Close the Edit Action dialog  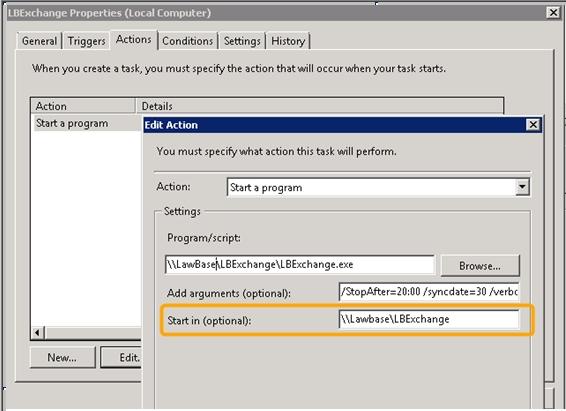tap(533, 125)
